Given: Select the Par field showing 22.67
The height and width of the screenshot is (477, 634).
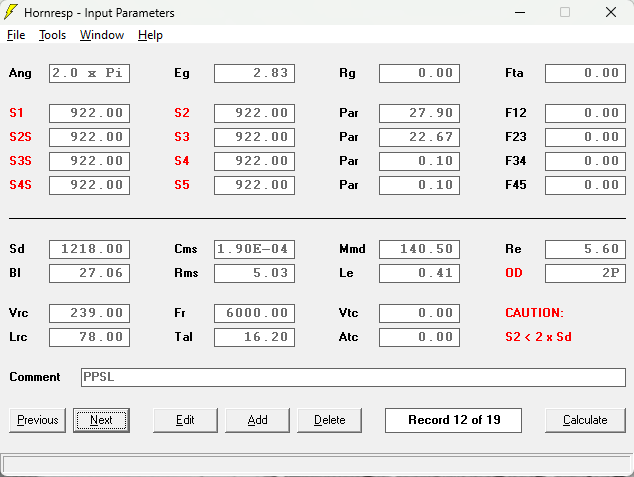Looking at the screenshot, I should coord(419,137).
